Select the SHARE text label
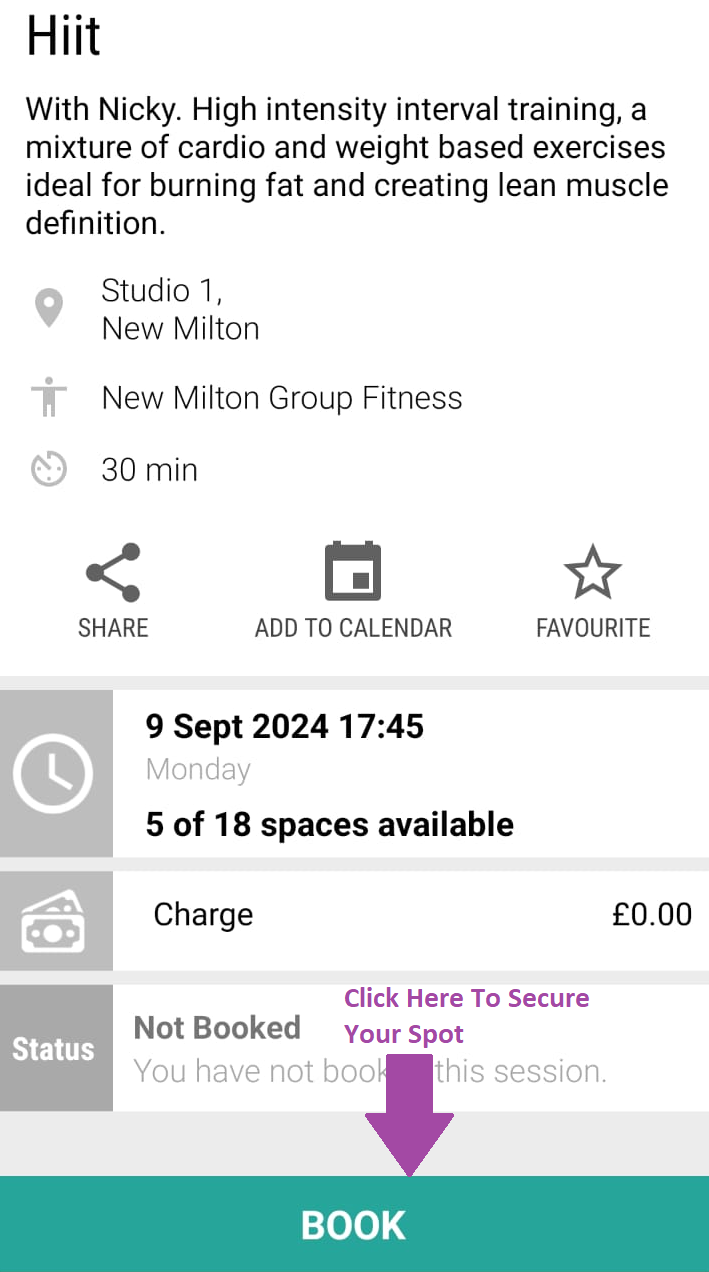 [113, 628]
